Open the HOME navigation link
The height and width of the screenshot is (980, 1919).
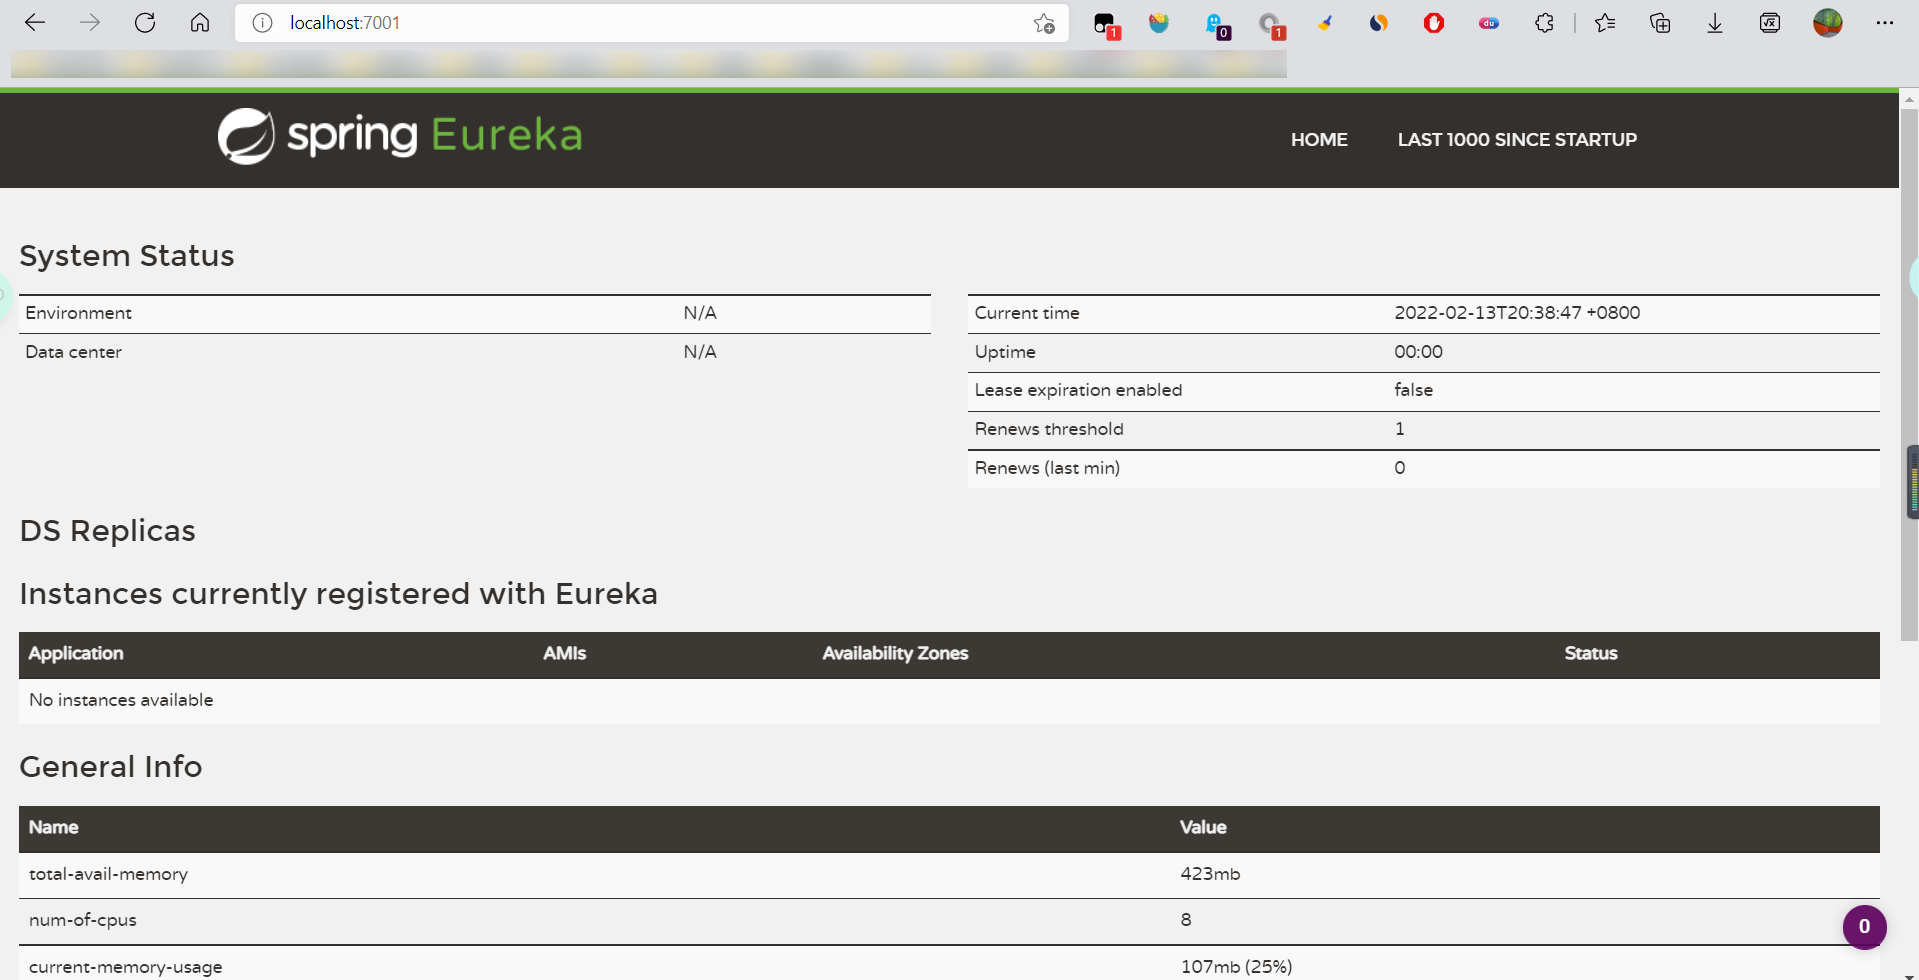[1318, 140]
